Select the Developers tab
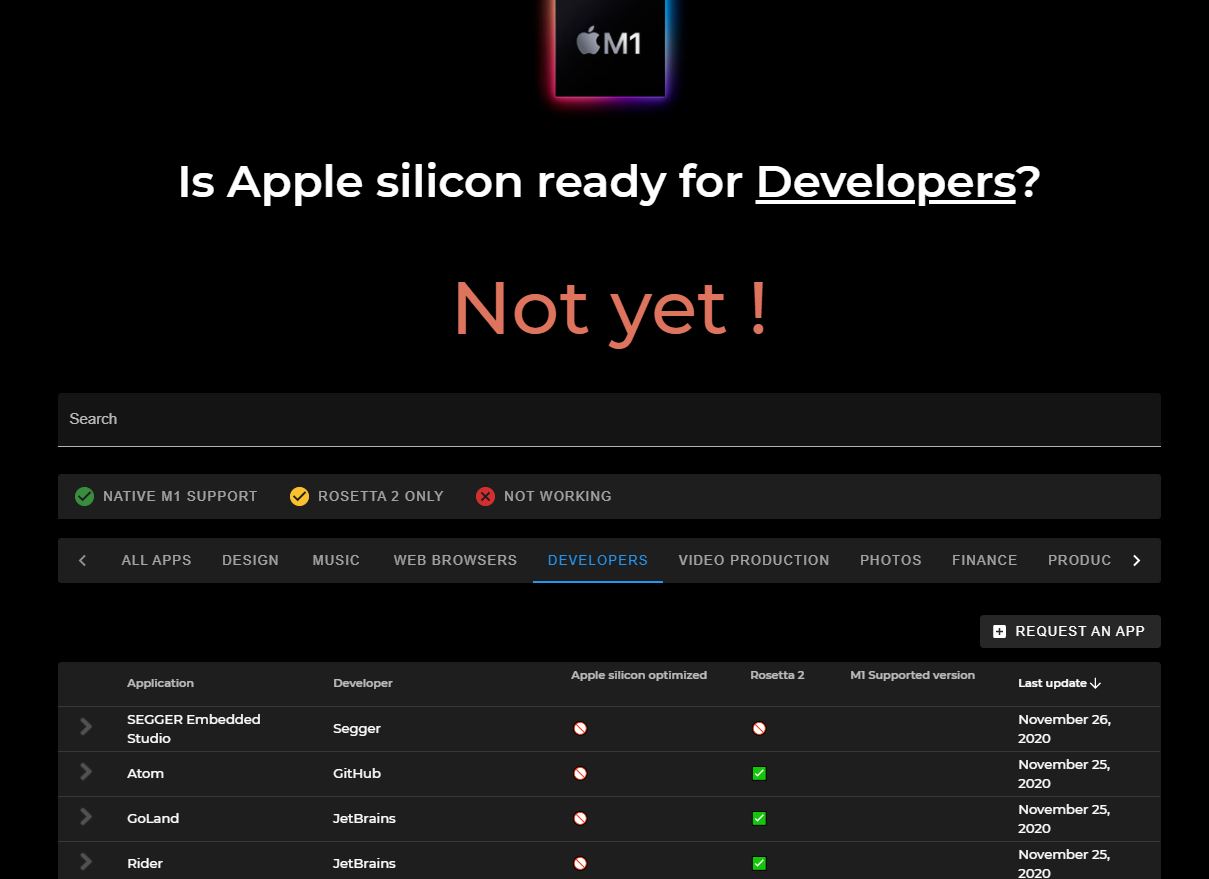The height and width of the screenshot is (879, 1209). (598, 560)
